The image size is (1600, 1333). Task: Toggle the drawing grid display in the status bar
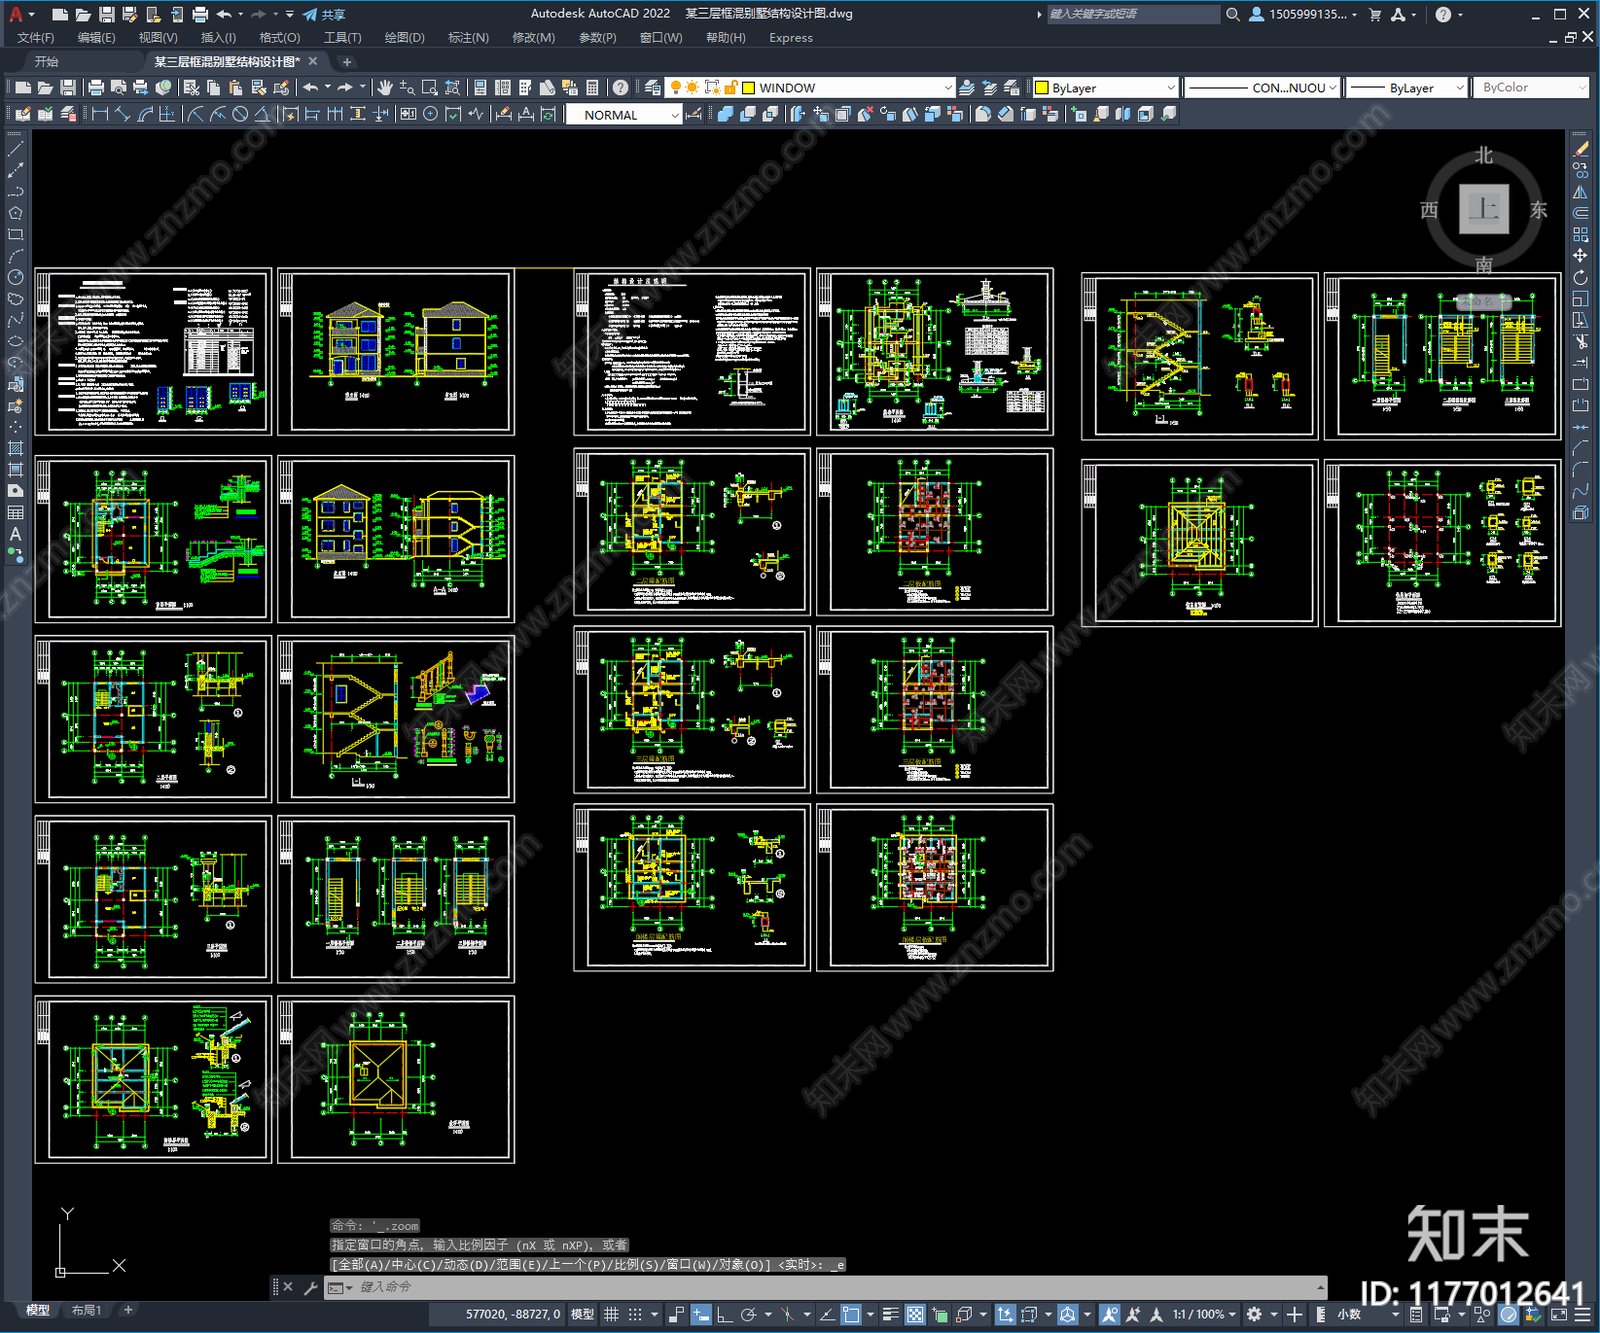(x=611, y=1314)
